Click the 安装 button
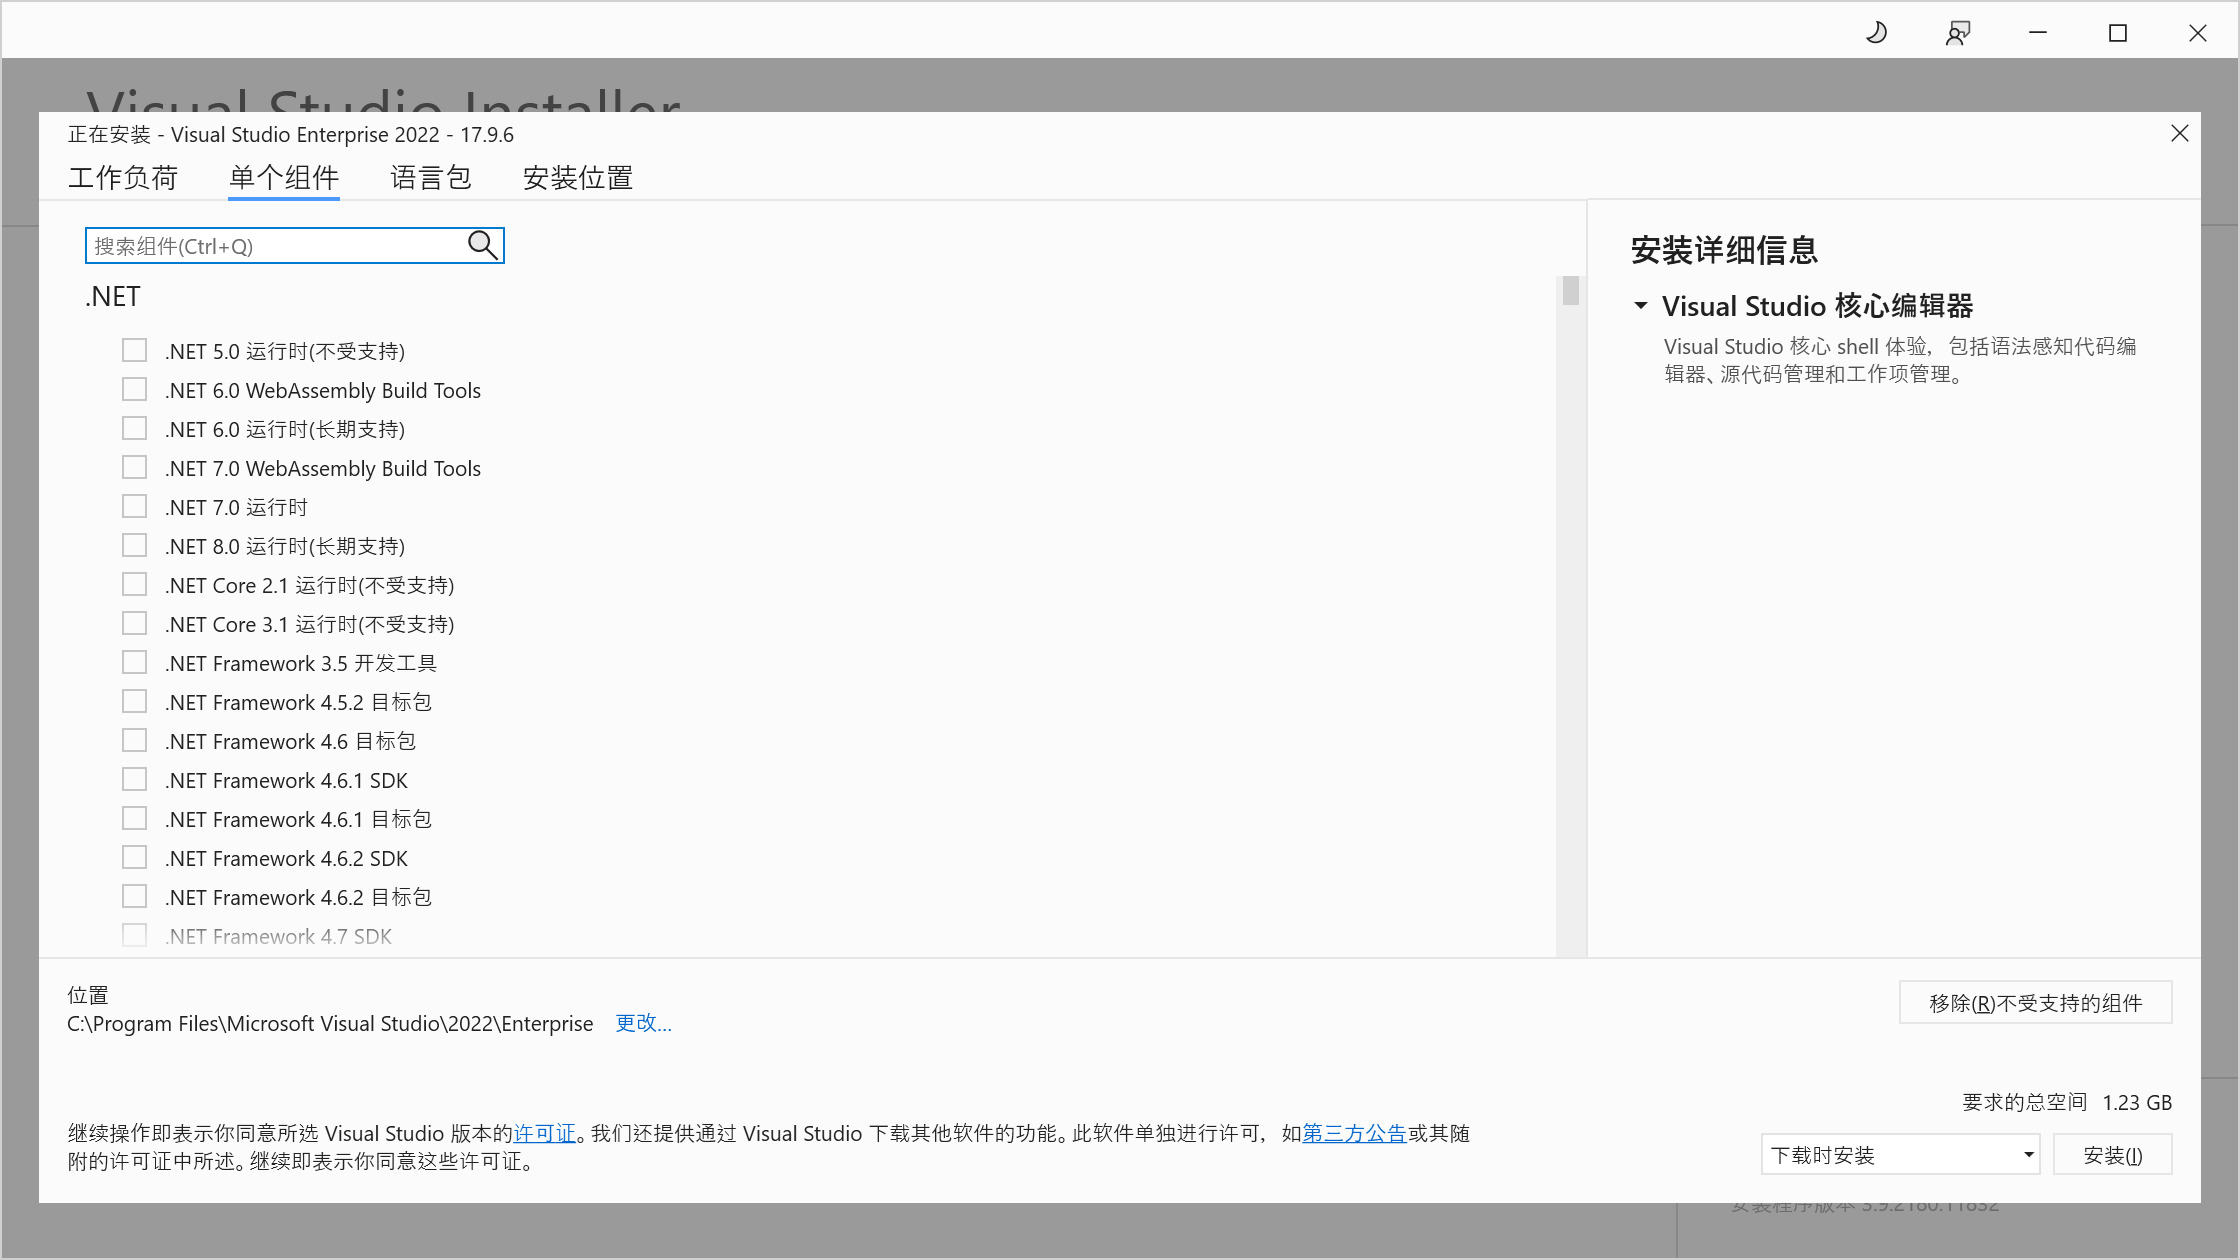Screen dimensions: 2240x1260 [x=2112, y=1154]
